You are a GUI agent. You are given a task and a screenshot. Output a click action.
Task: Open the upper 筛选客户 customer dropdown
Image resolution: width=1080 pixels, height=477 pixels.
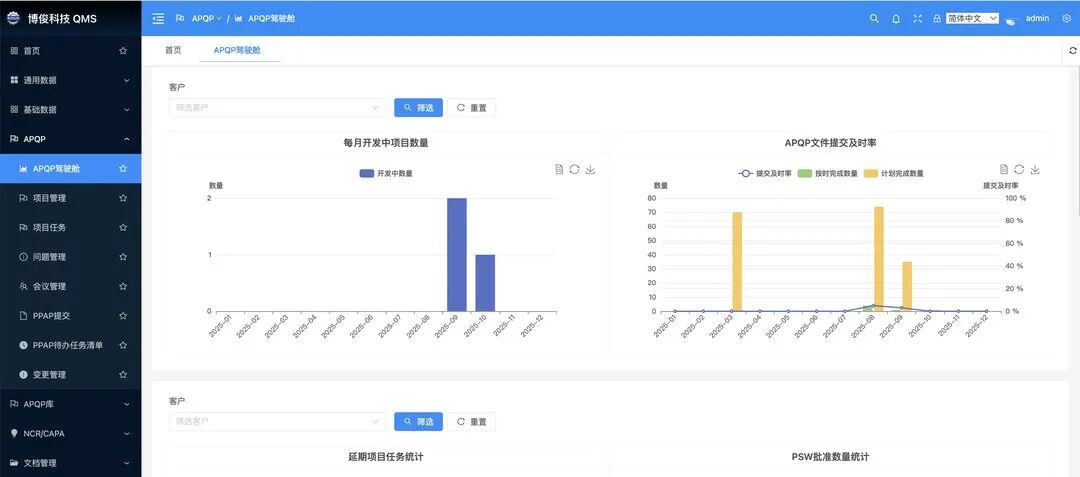pos(278,107)
